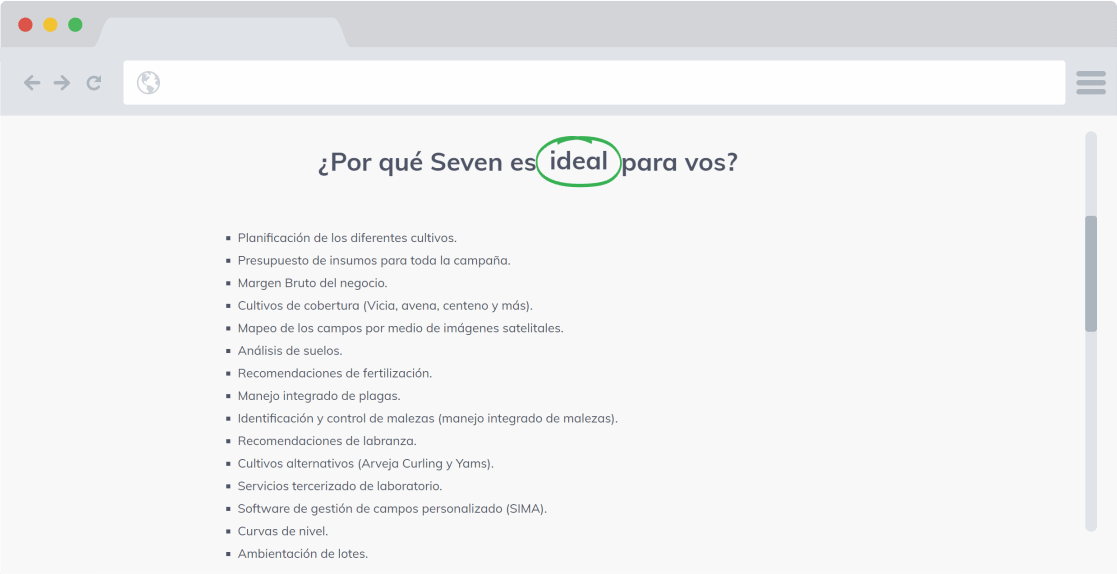
Task: Click 'Cultivos alternativos (Arveja Curling y Yams).'
Action: 365,464
